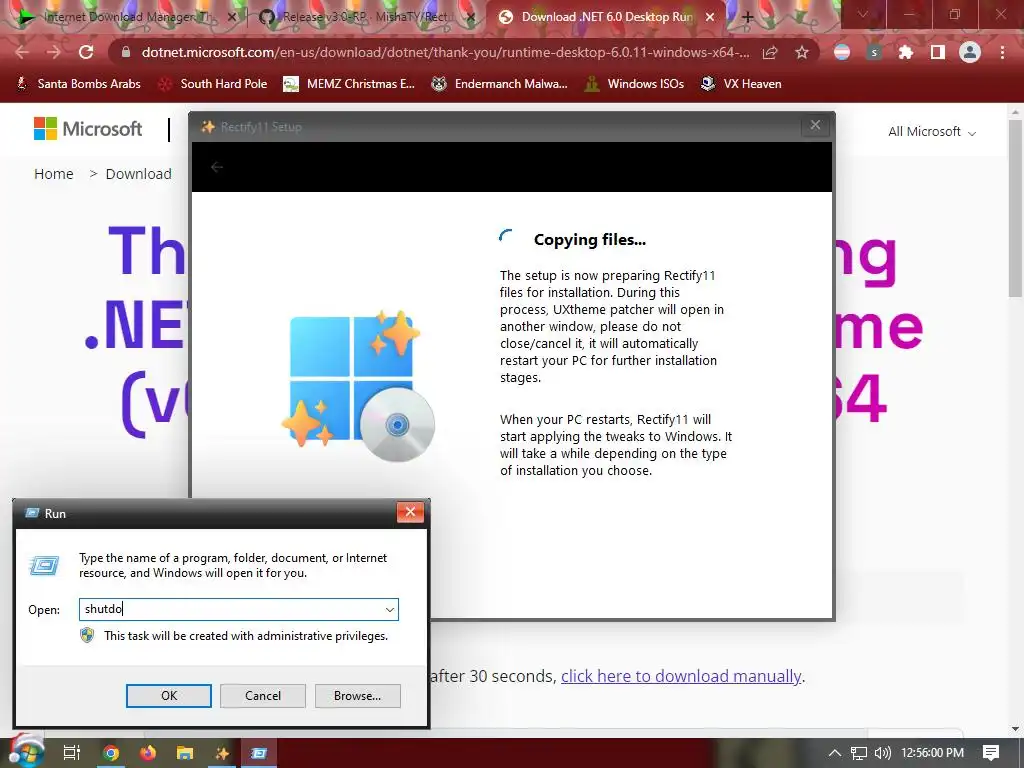Click the taskbar clock 12:56:00 PM
The width and height of the screenshot is (1024, 768).
click(933, 753)
